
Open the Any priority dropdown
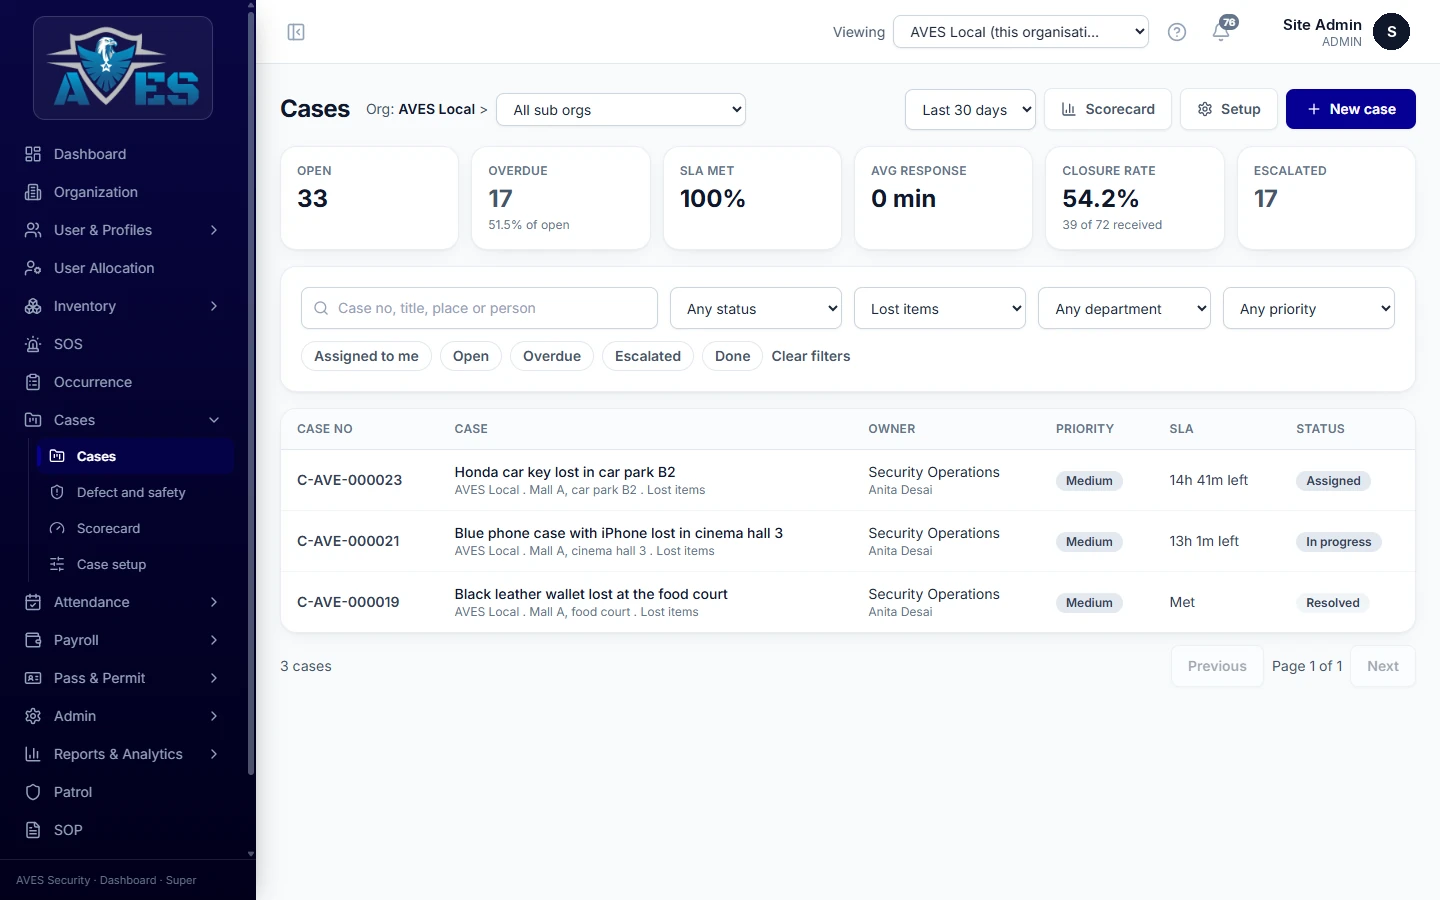(x=1309, y=309)
